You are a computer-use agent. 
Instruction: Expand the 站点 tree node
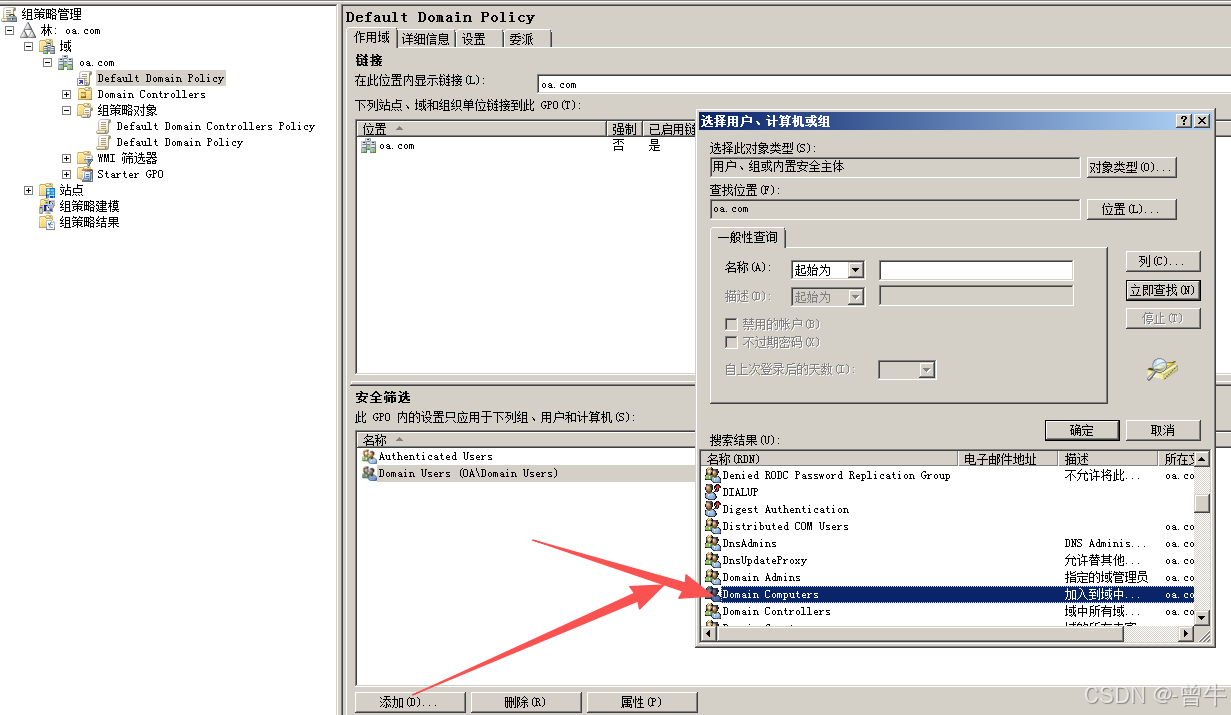point(29,190)
